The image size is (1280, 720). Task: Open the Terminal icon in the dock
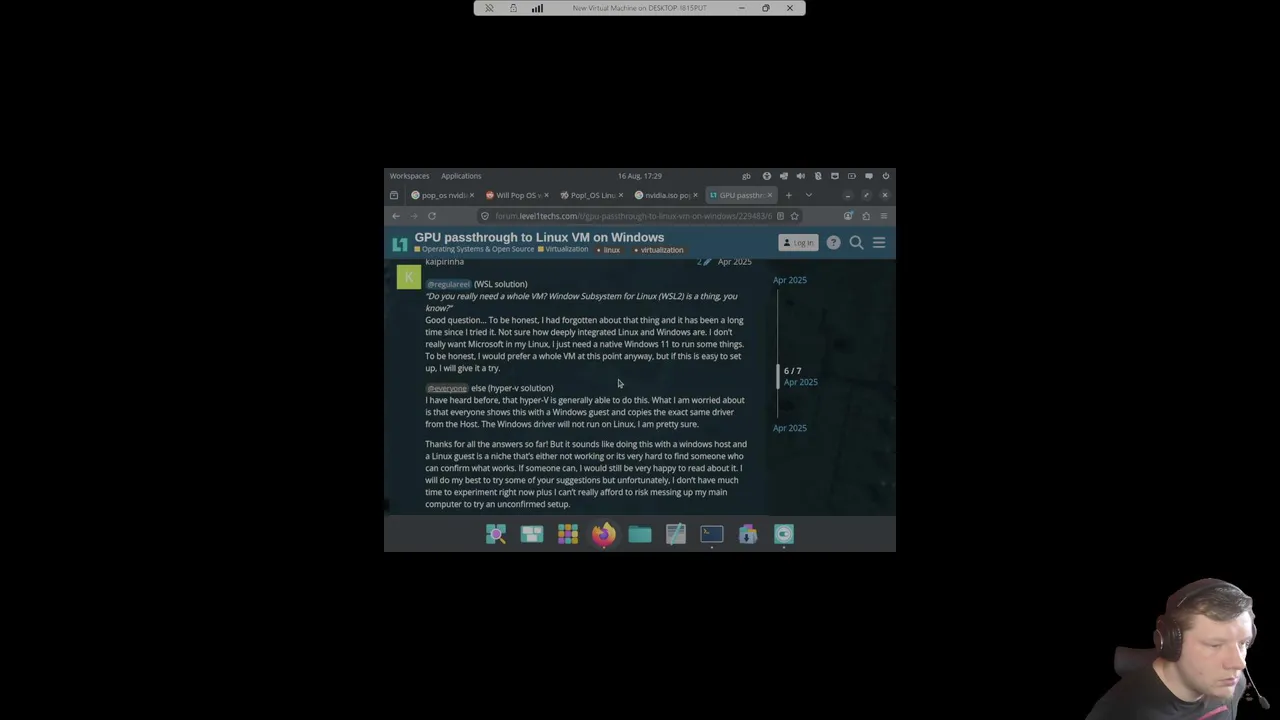pos(712,535)
